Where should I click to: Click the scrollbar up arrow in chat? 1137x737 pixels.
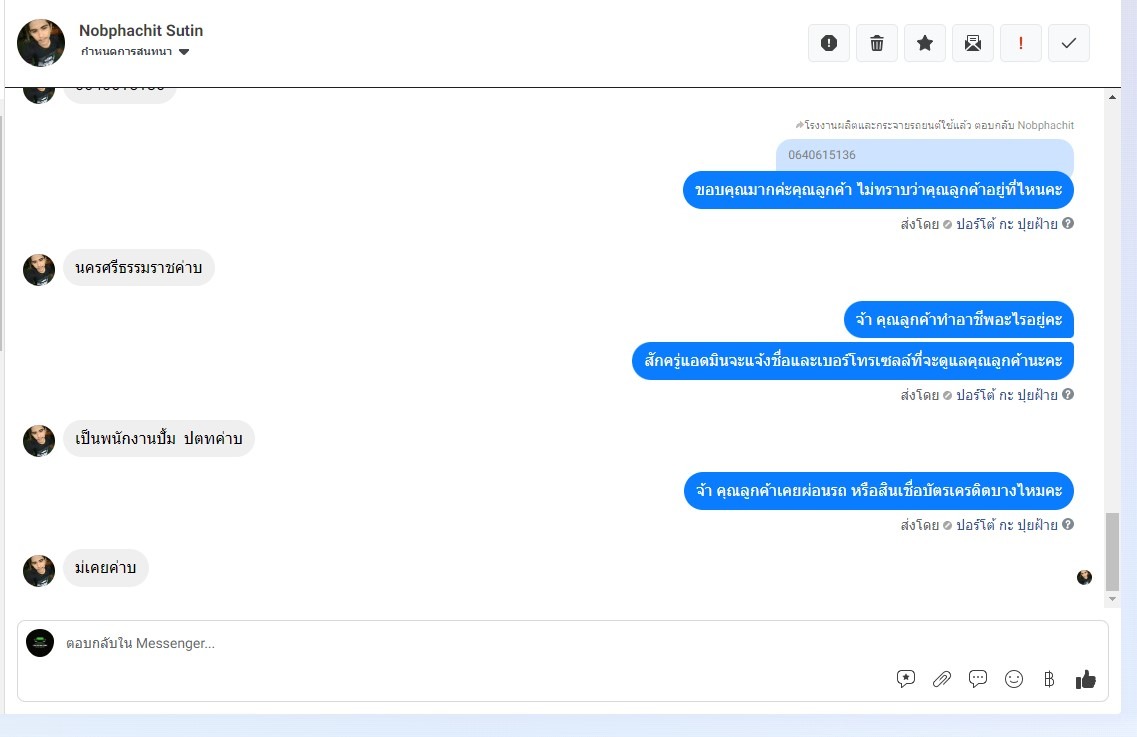click(x=1112, y=96)
